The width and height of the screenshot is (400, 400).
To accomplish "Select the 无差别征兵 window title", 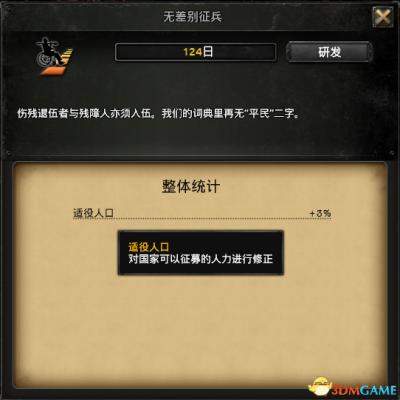I will click(193, 17).
